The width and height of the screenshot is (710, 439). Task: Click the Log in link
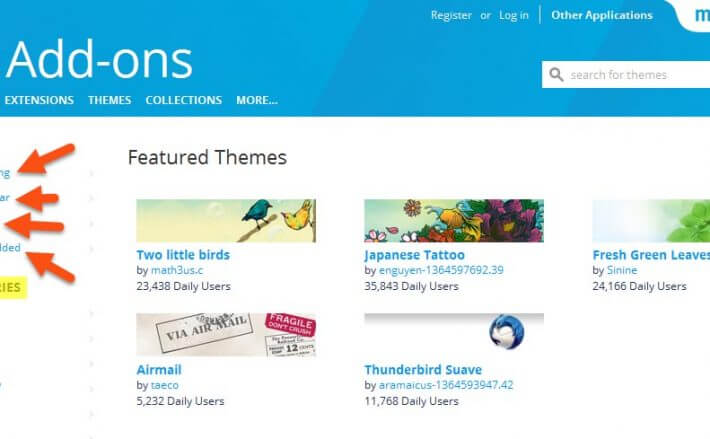514,15
